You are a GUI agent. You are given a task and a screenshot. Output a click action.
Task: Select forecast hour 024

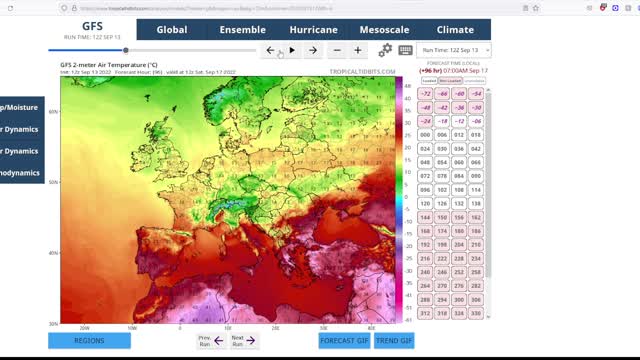(425, 149)
